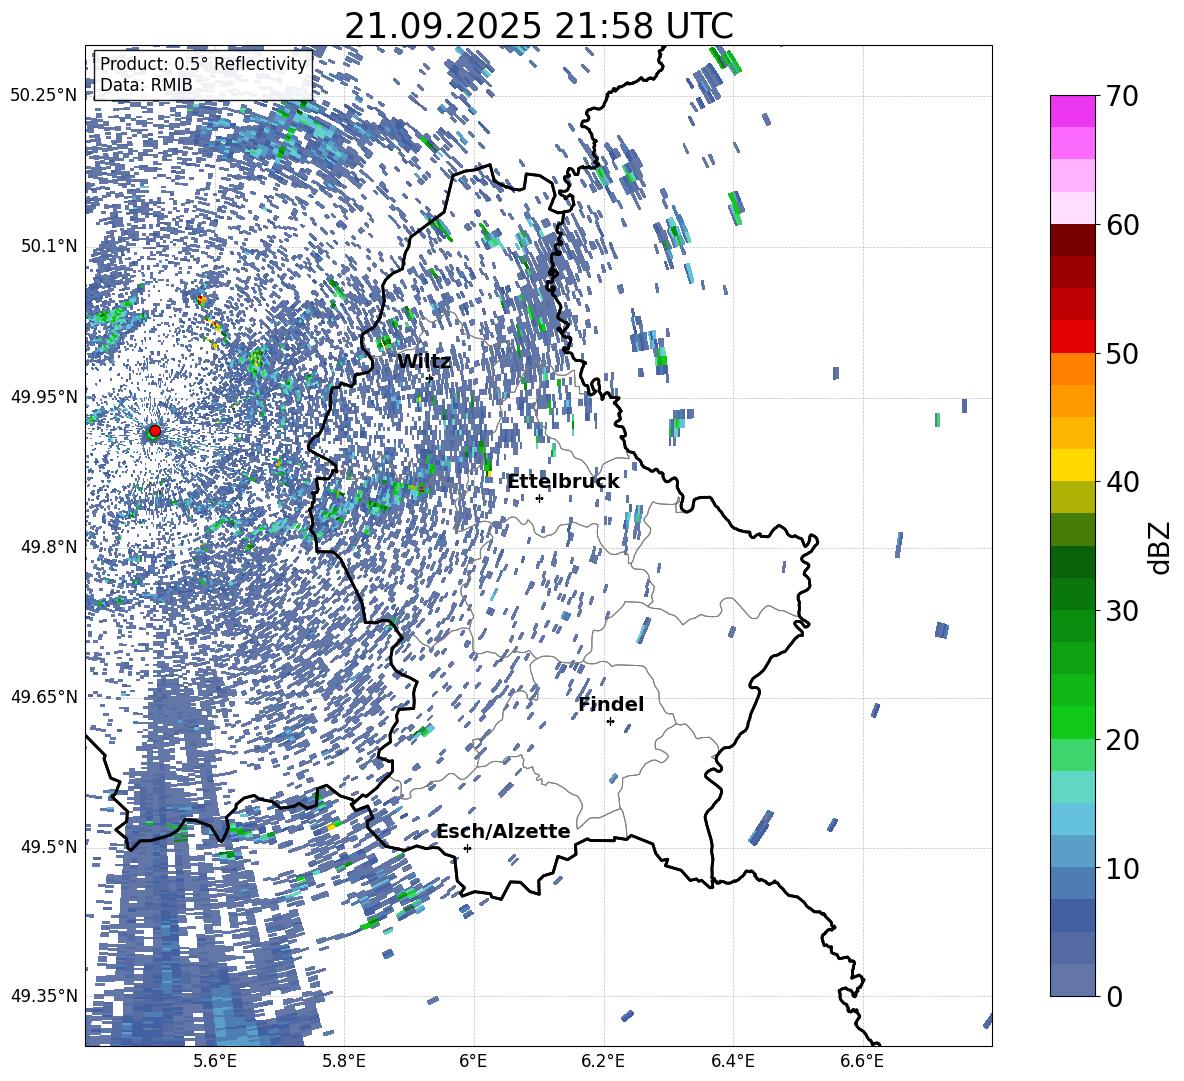Click the 10 tick on colorbar
The height and width of the screenshot is (1081, 1184).
pyautogui.click(x=1123, y=869)
